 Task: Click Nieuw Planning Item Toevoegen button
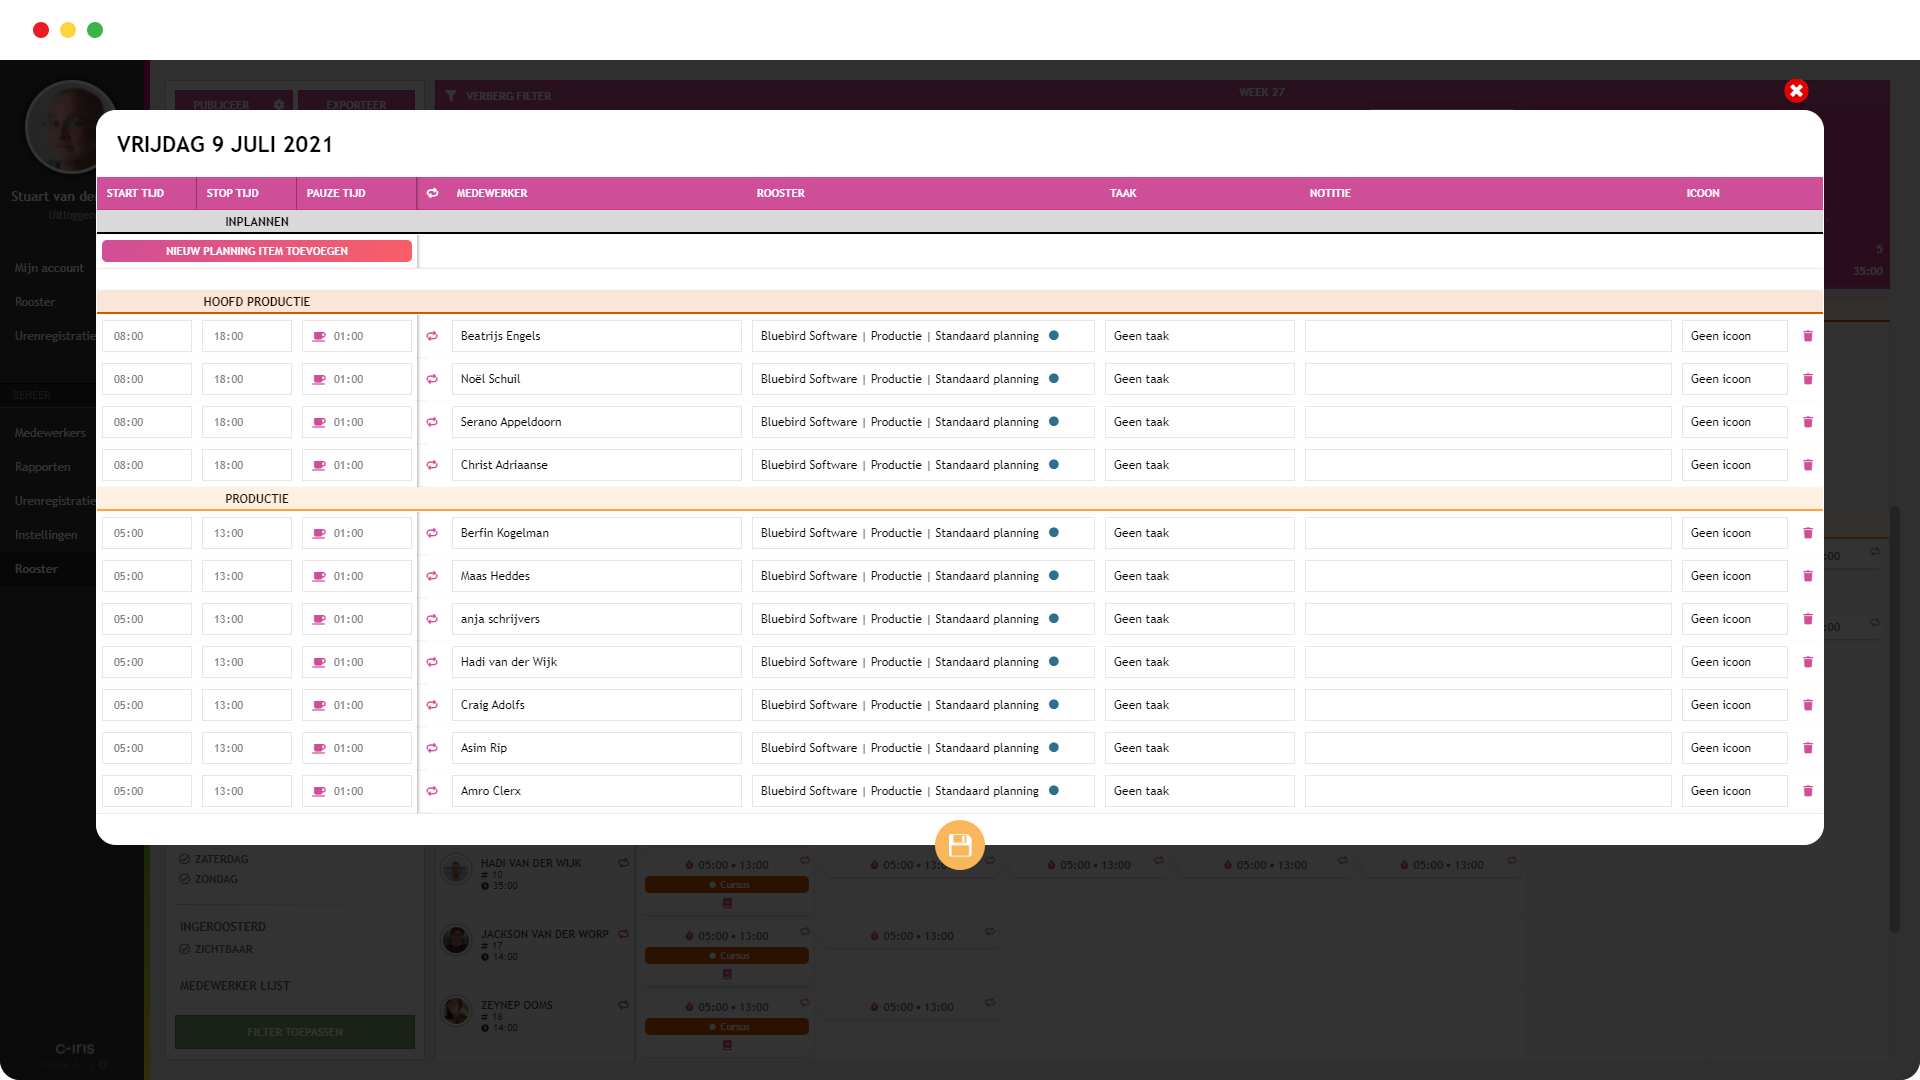pos(257,251)
